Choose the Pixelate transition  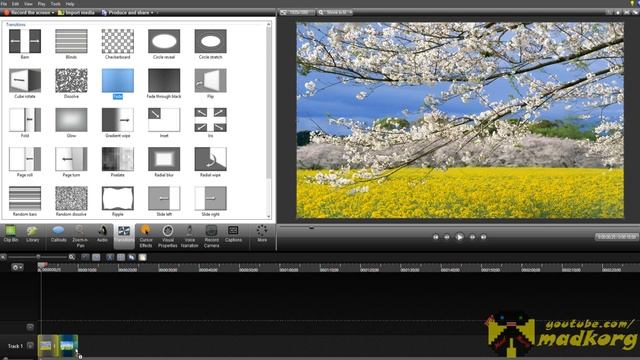coord(118,159)
